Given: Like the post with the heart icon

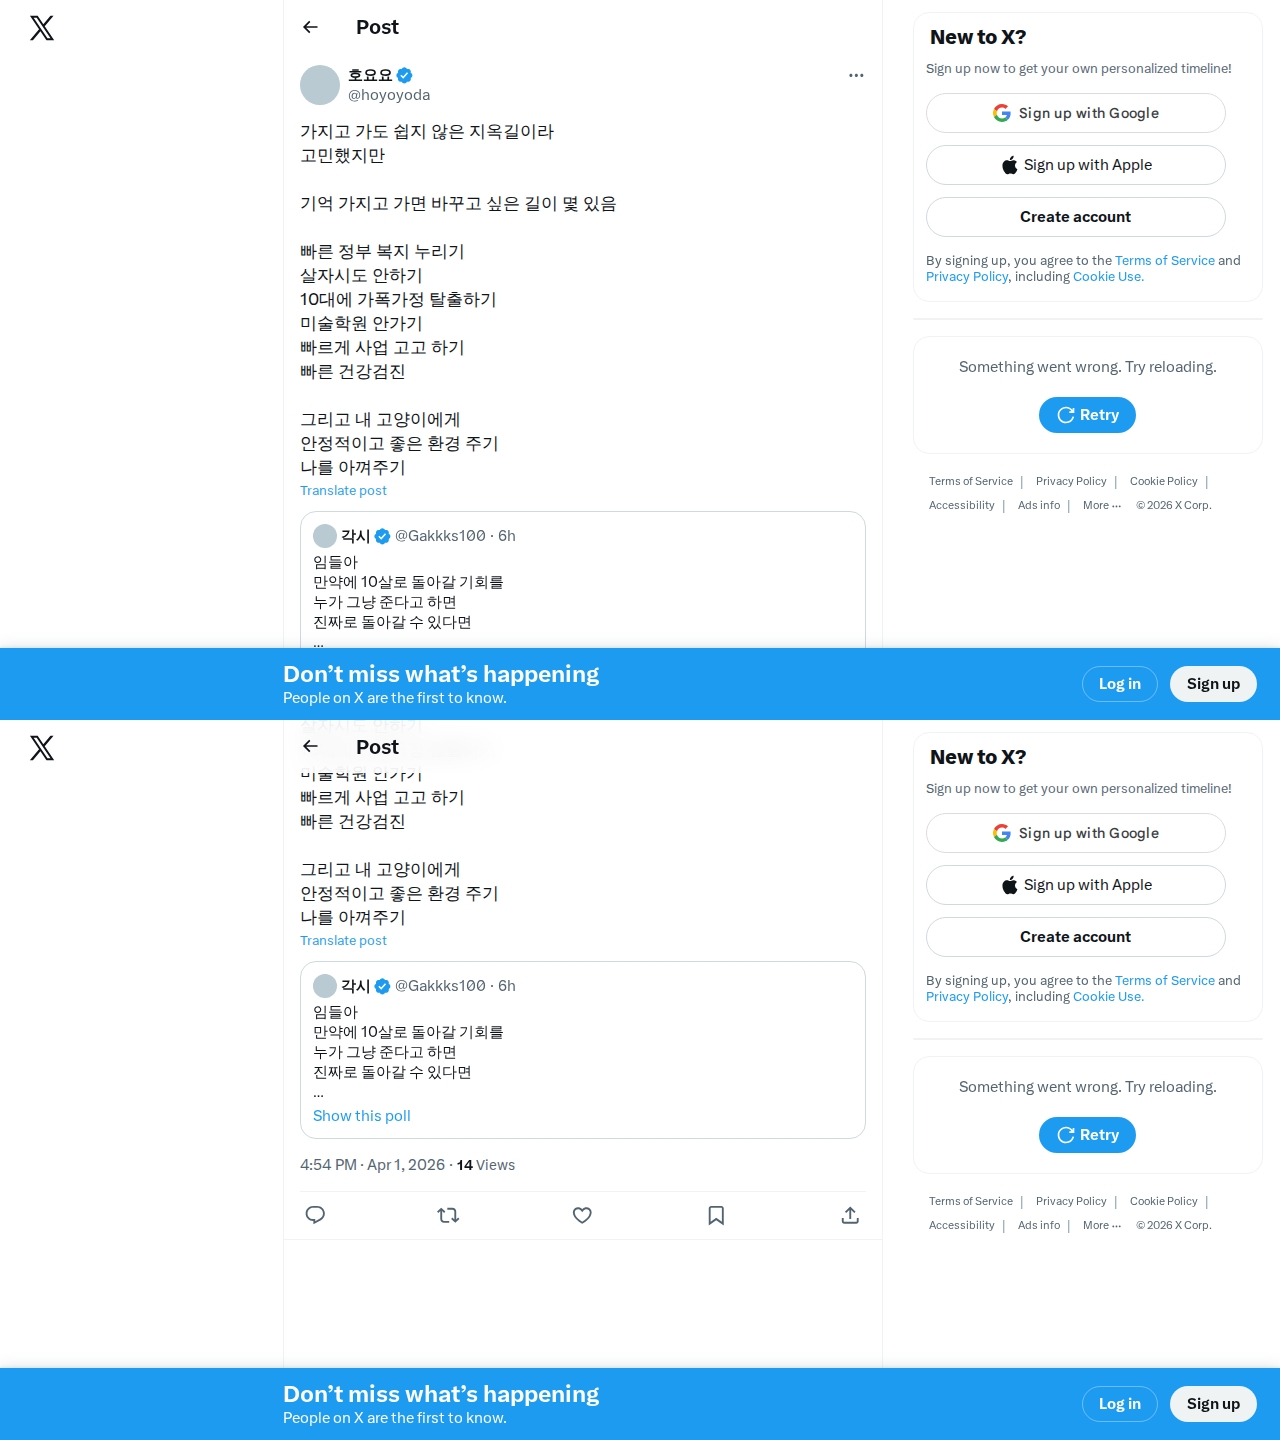Looking at the screenshot, I should (582, 1215).
